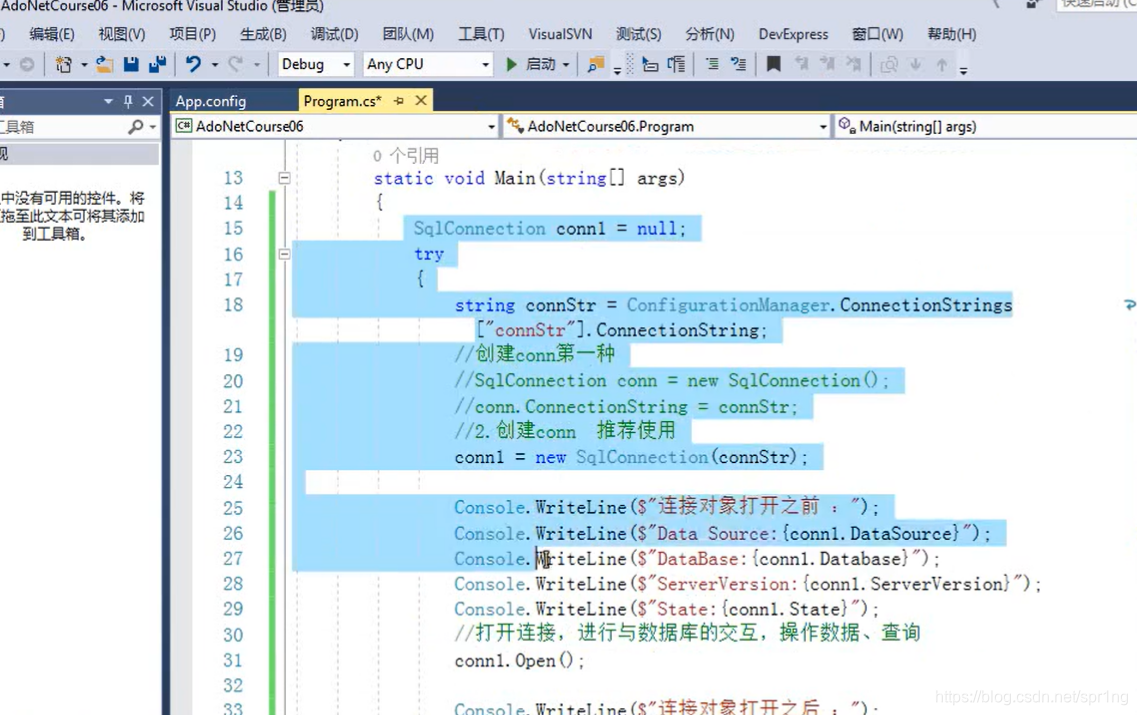Open the 帮助(H) menu
Screen dimensions: 1137x715
tap(952, 34)
